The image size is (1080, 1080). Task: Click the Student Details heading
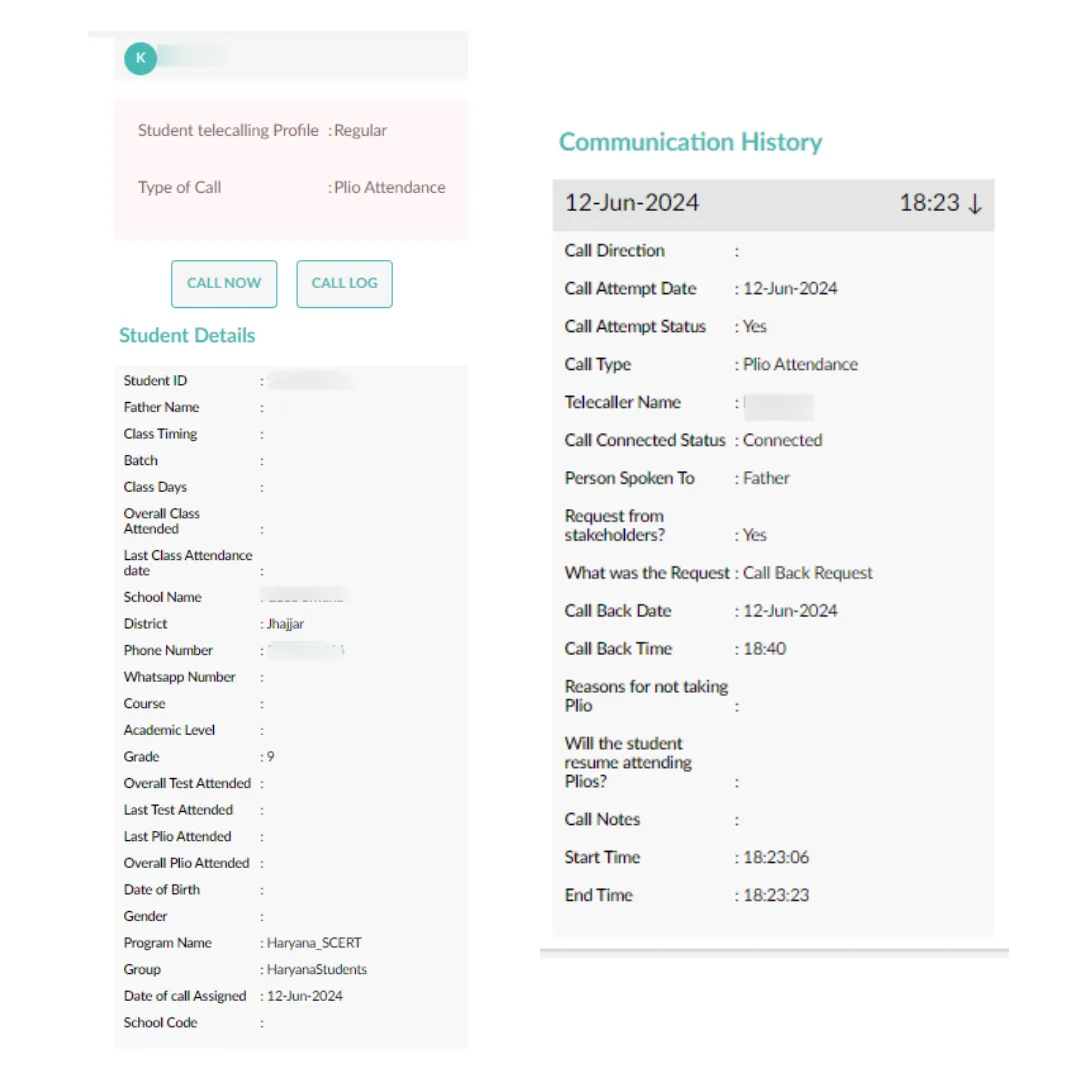(x=187, y=335)
